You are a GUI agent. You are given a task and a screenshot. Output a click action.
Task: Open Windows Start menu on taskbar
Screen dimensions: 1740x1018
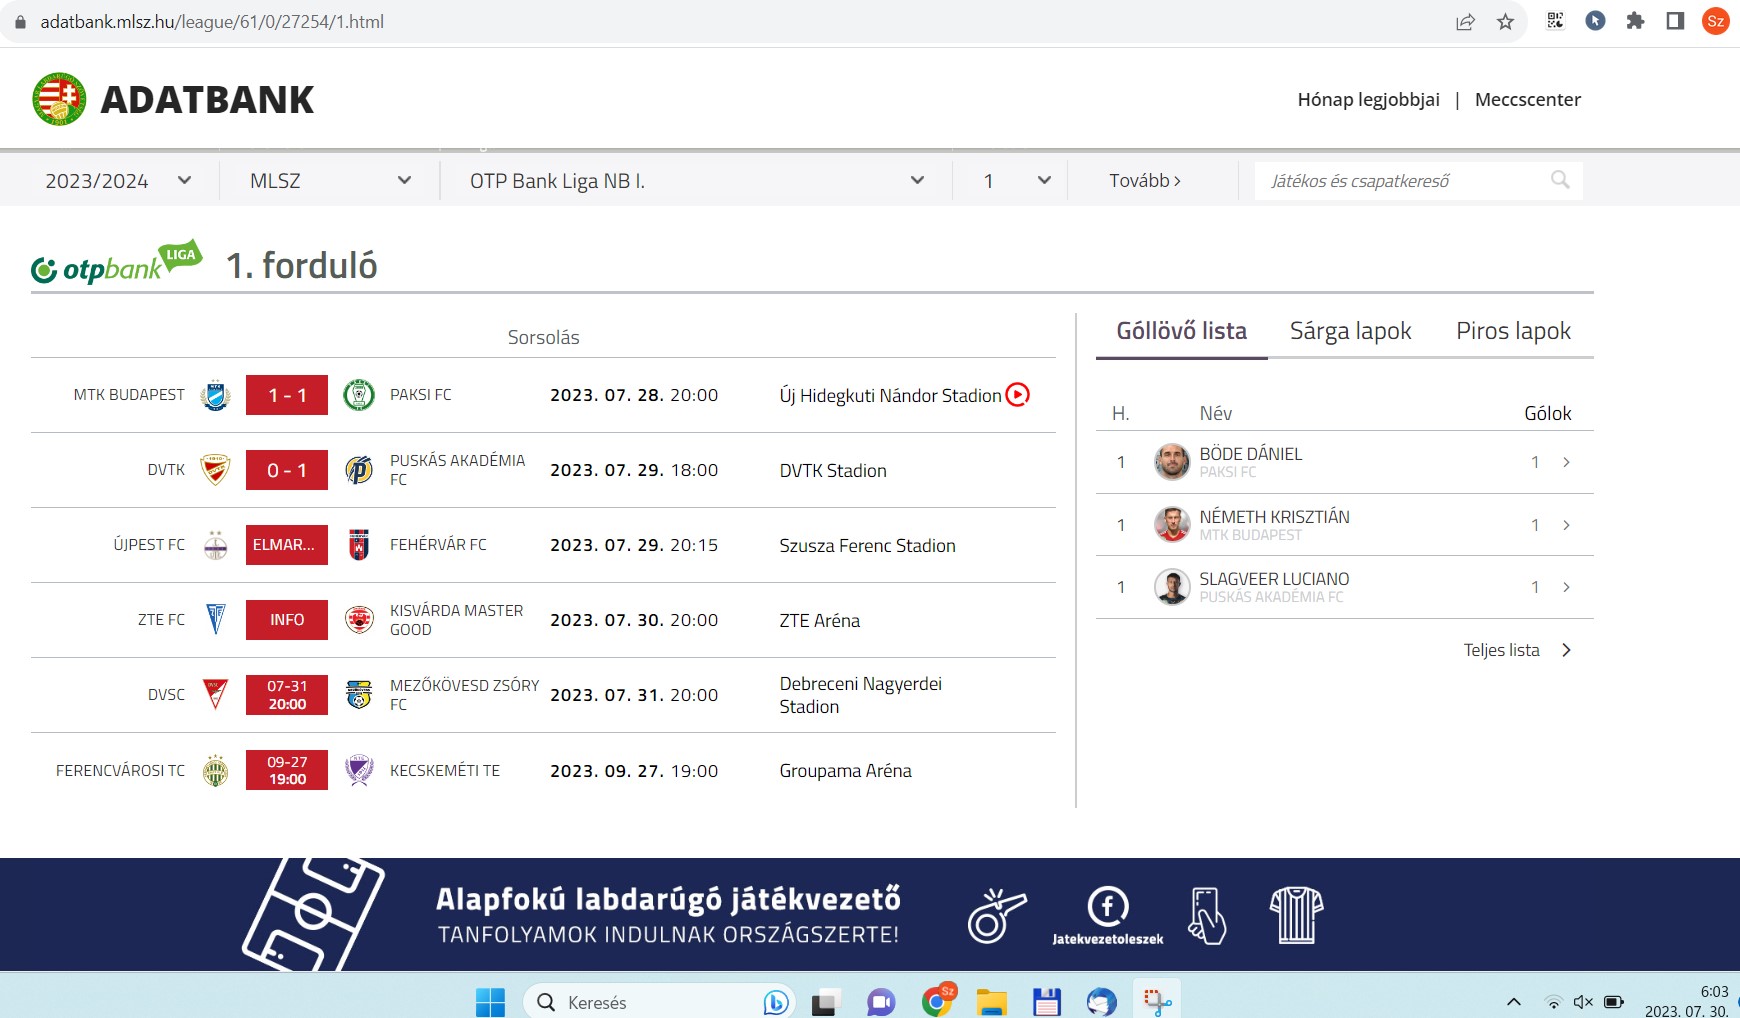tap(490, 1002)
